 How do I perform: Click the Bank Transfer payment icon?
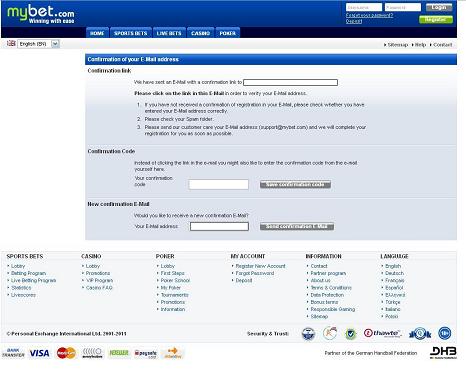[13, 353]
